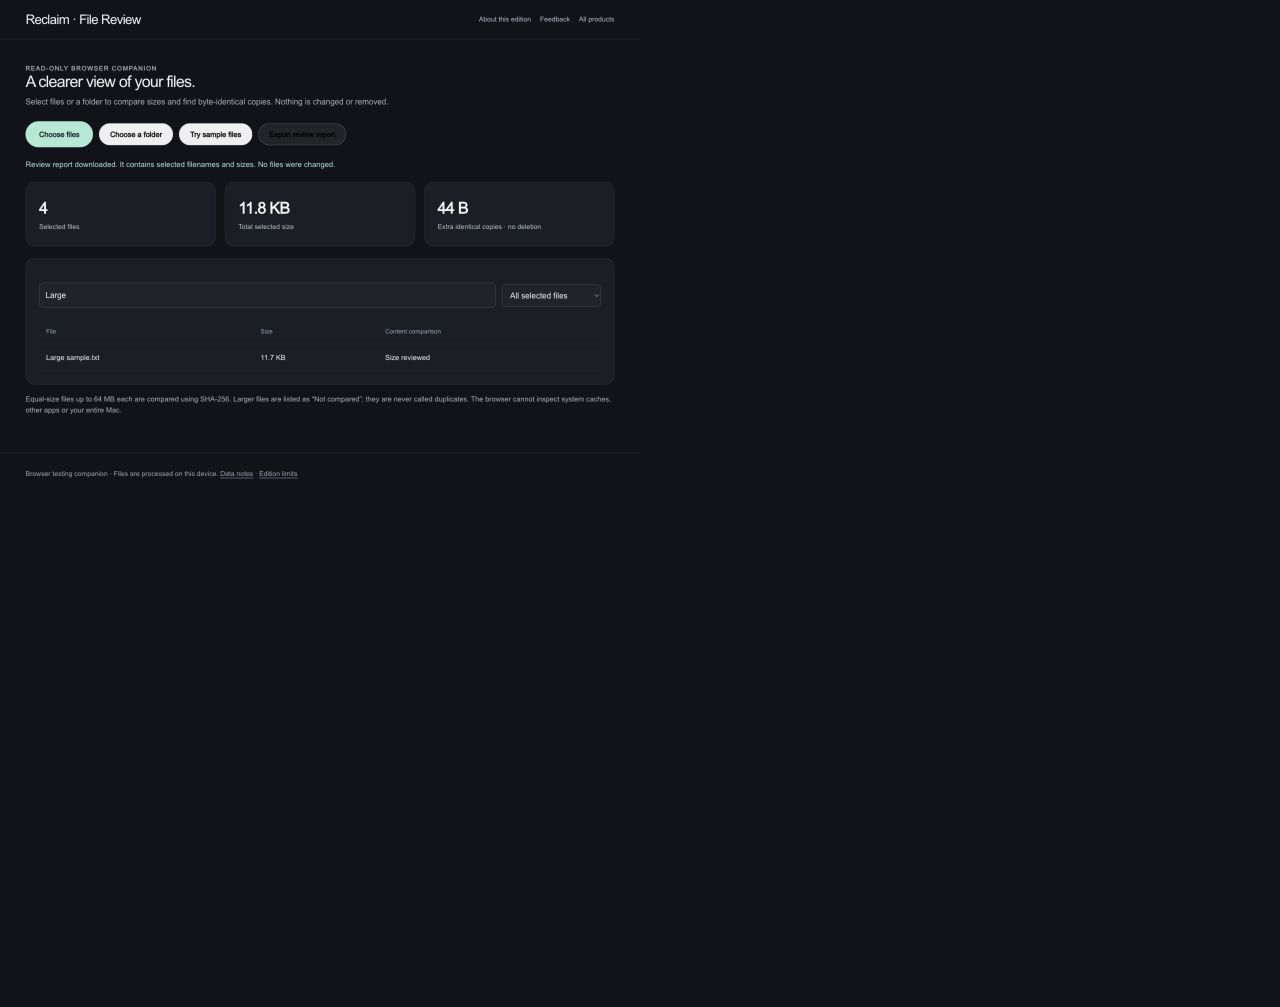Click the Size column header
Viewport: 1280px width, 1007px height.
tap(267, 331)
